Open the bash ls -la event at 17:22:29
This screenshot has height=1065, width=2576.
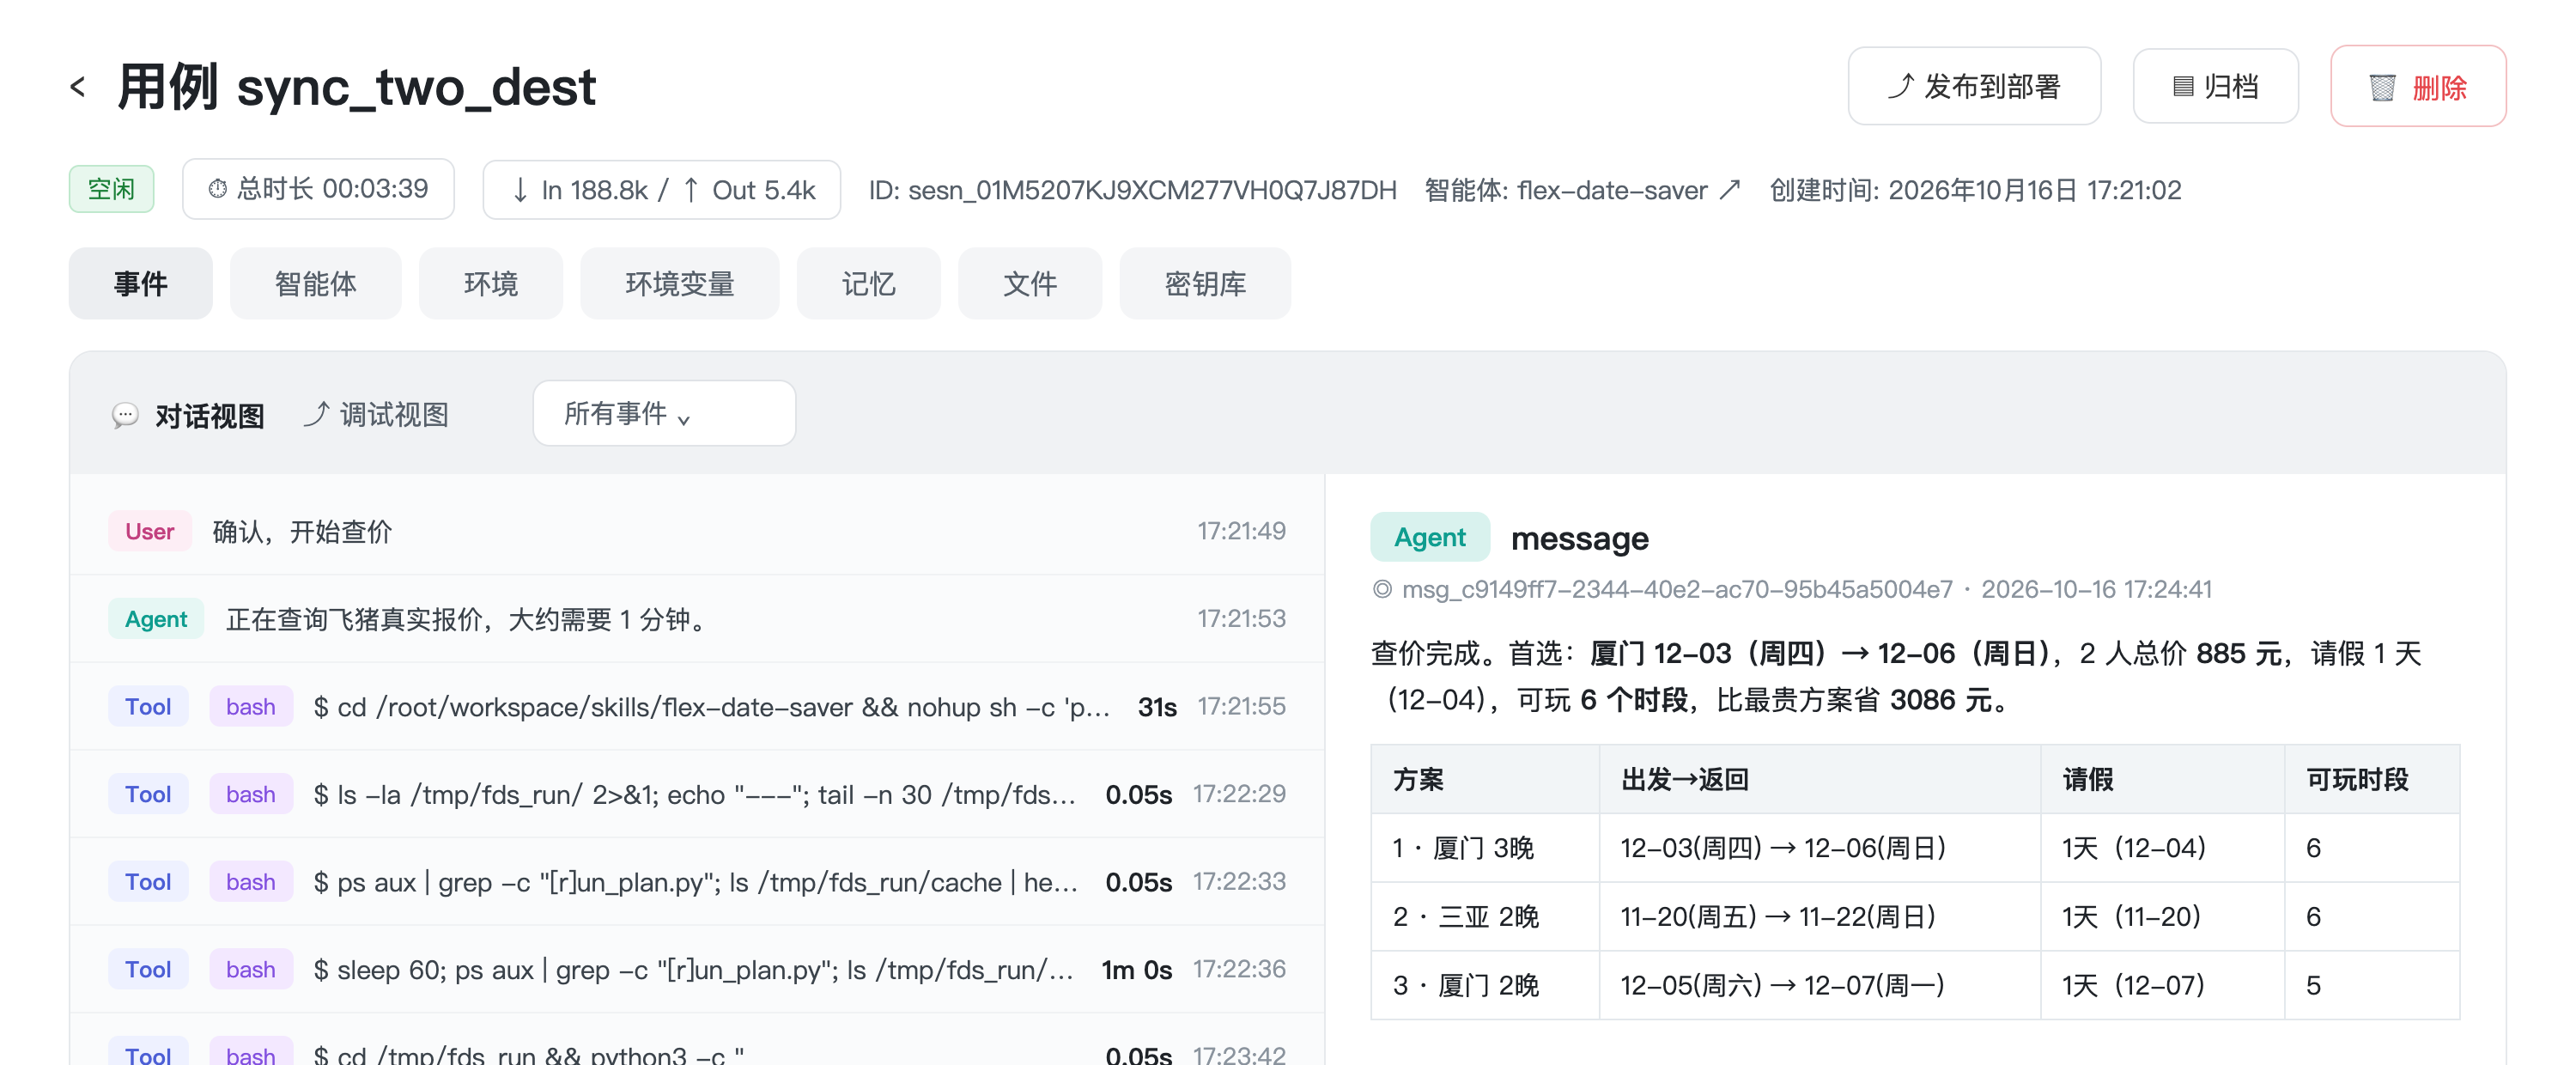[x=697, y=794]
